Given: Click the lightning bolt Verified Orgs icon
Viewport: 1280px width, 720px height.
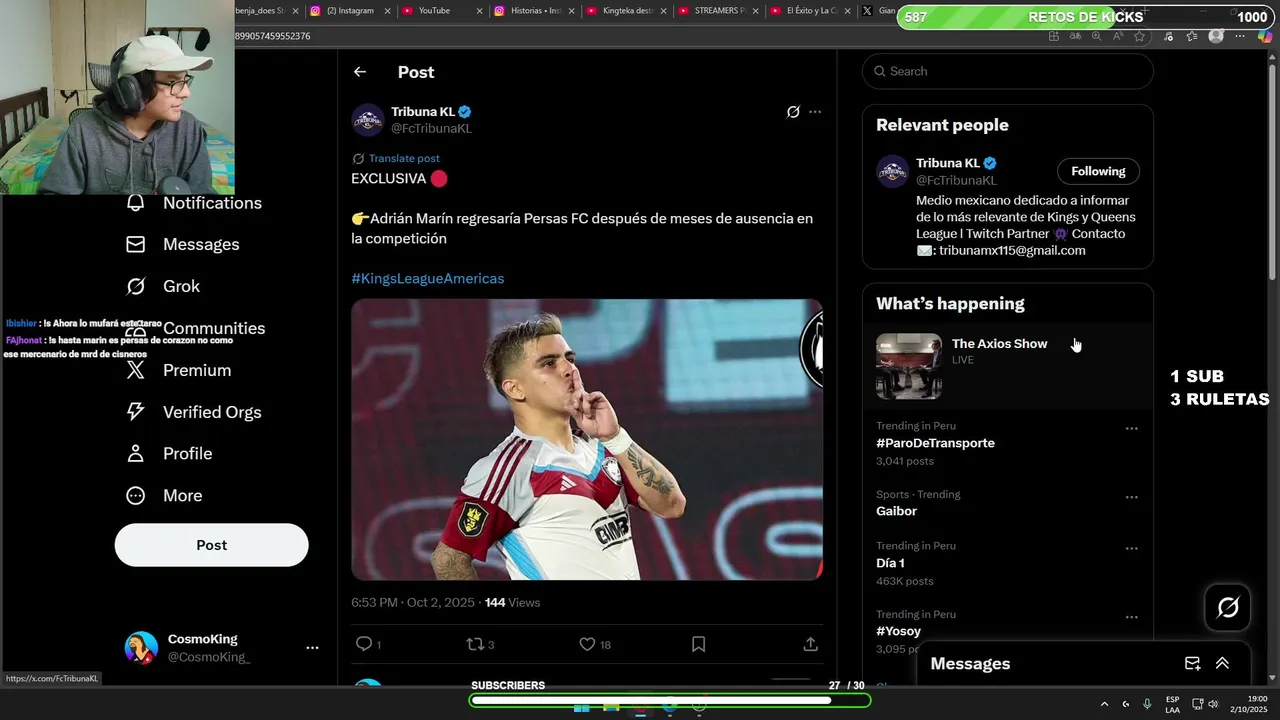Looking at the screenshot, I should coord(136,412).
